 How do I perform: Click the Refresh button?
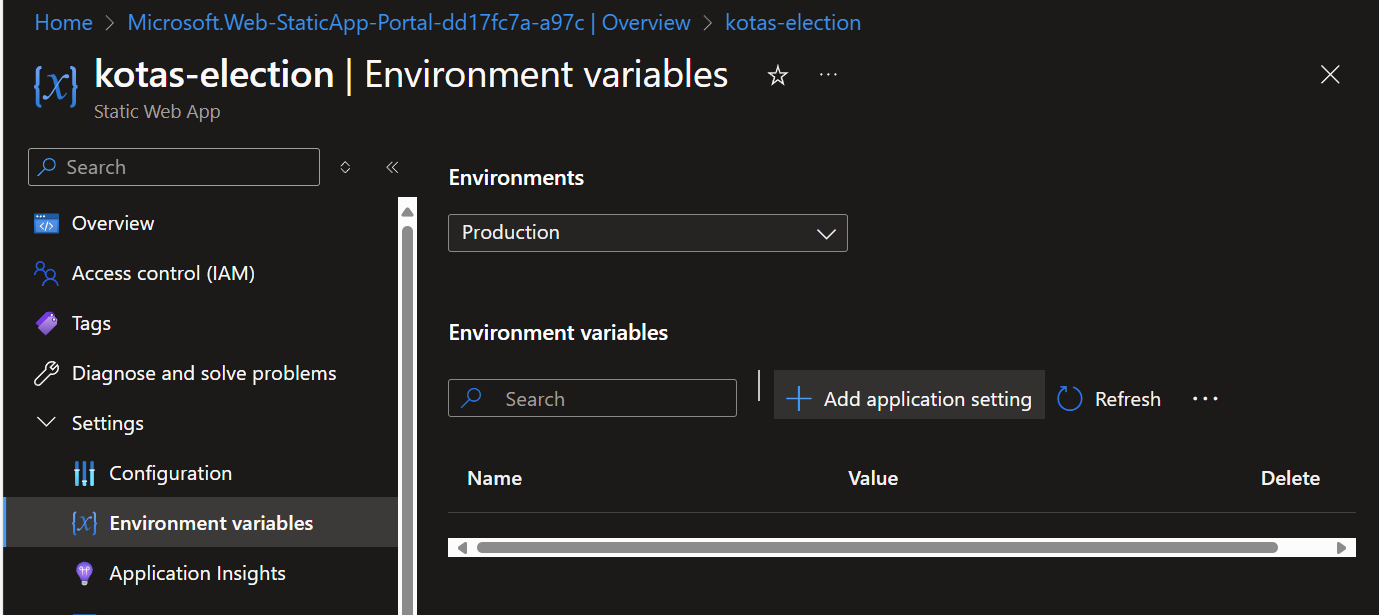pos(1110,399)
